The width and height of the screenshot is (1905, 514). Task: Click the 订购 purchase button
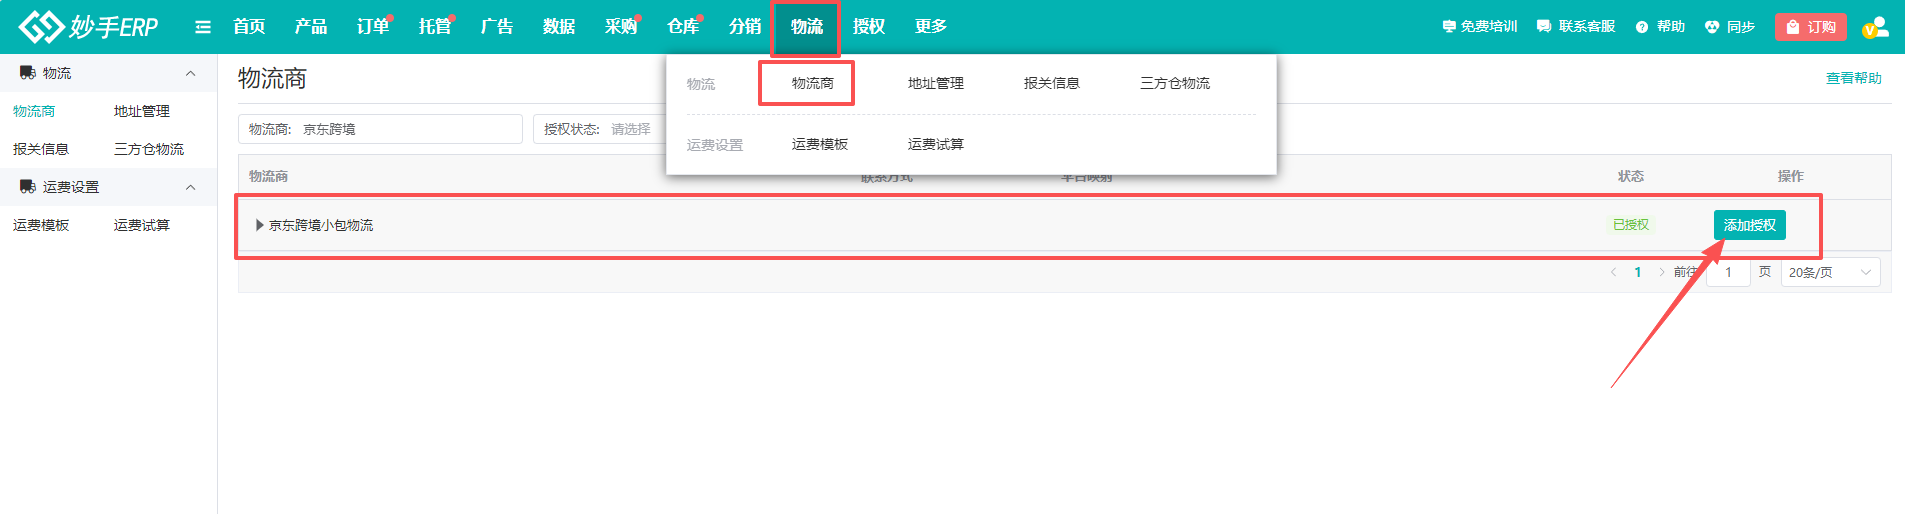tap(1810, 27)
